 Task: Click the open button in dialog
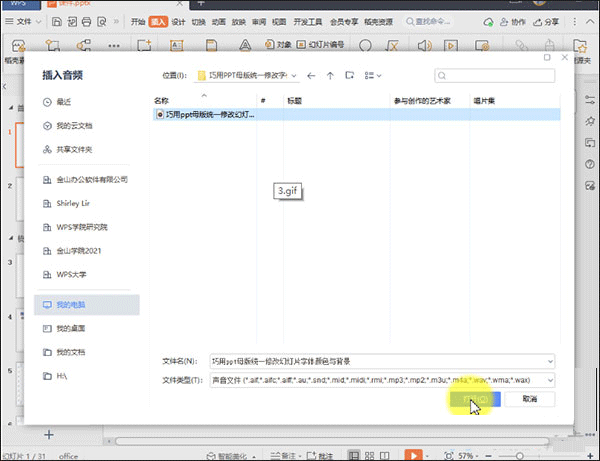475,399
